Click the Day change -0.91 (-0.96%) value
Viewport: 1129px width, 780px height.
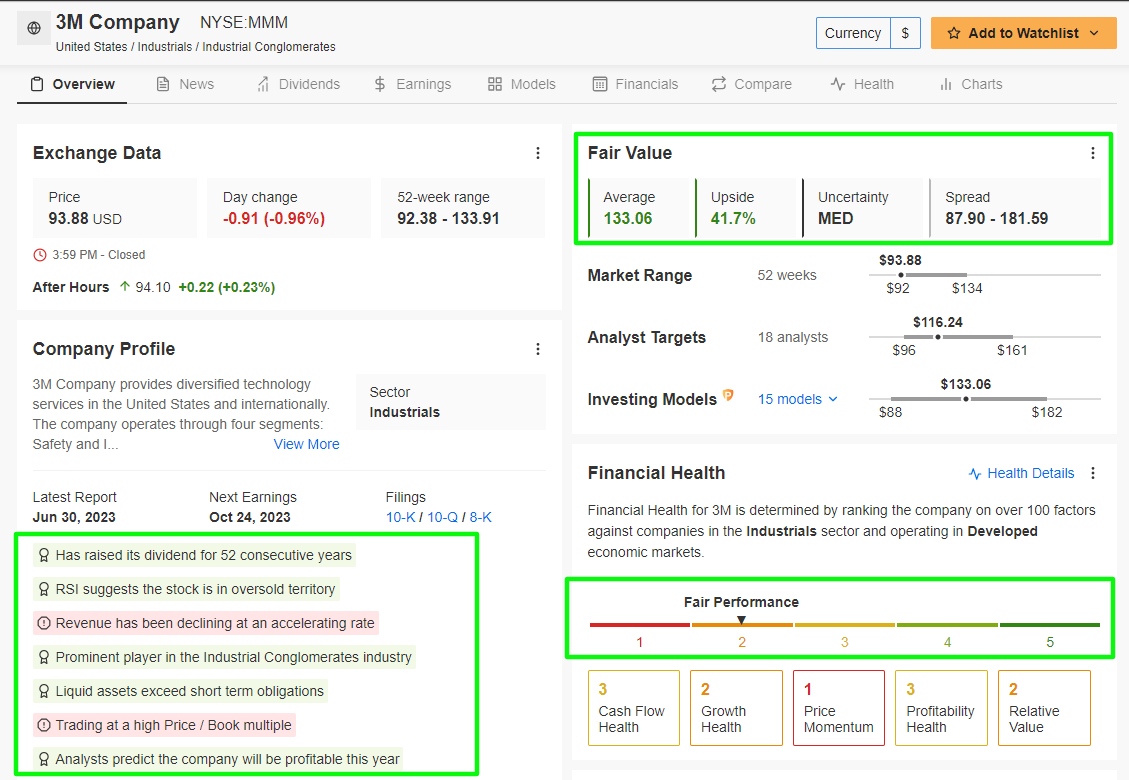pyautogui.click(x=274, y=218)
